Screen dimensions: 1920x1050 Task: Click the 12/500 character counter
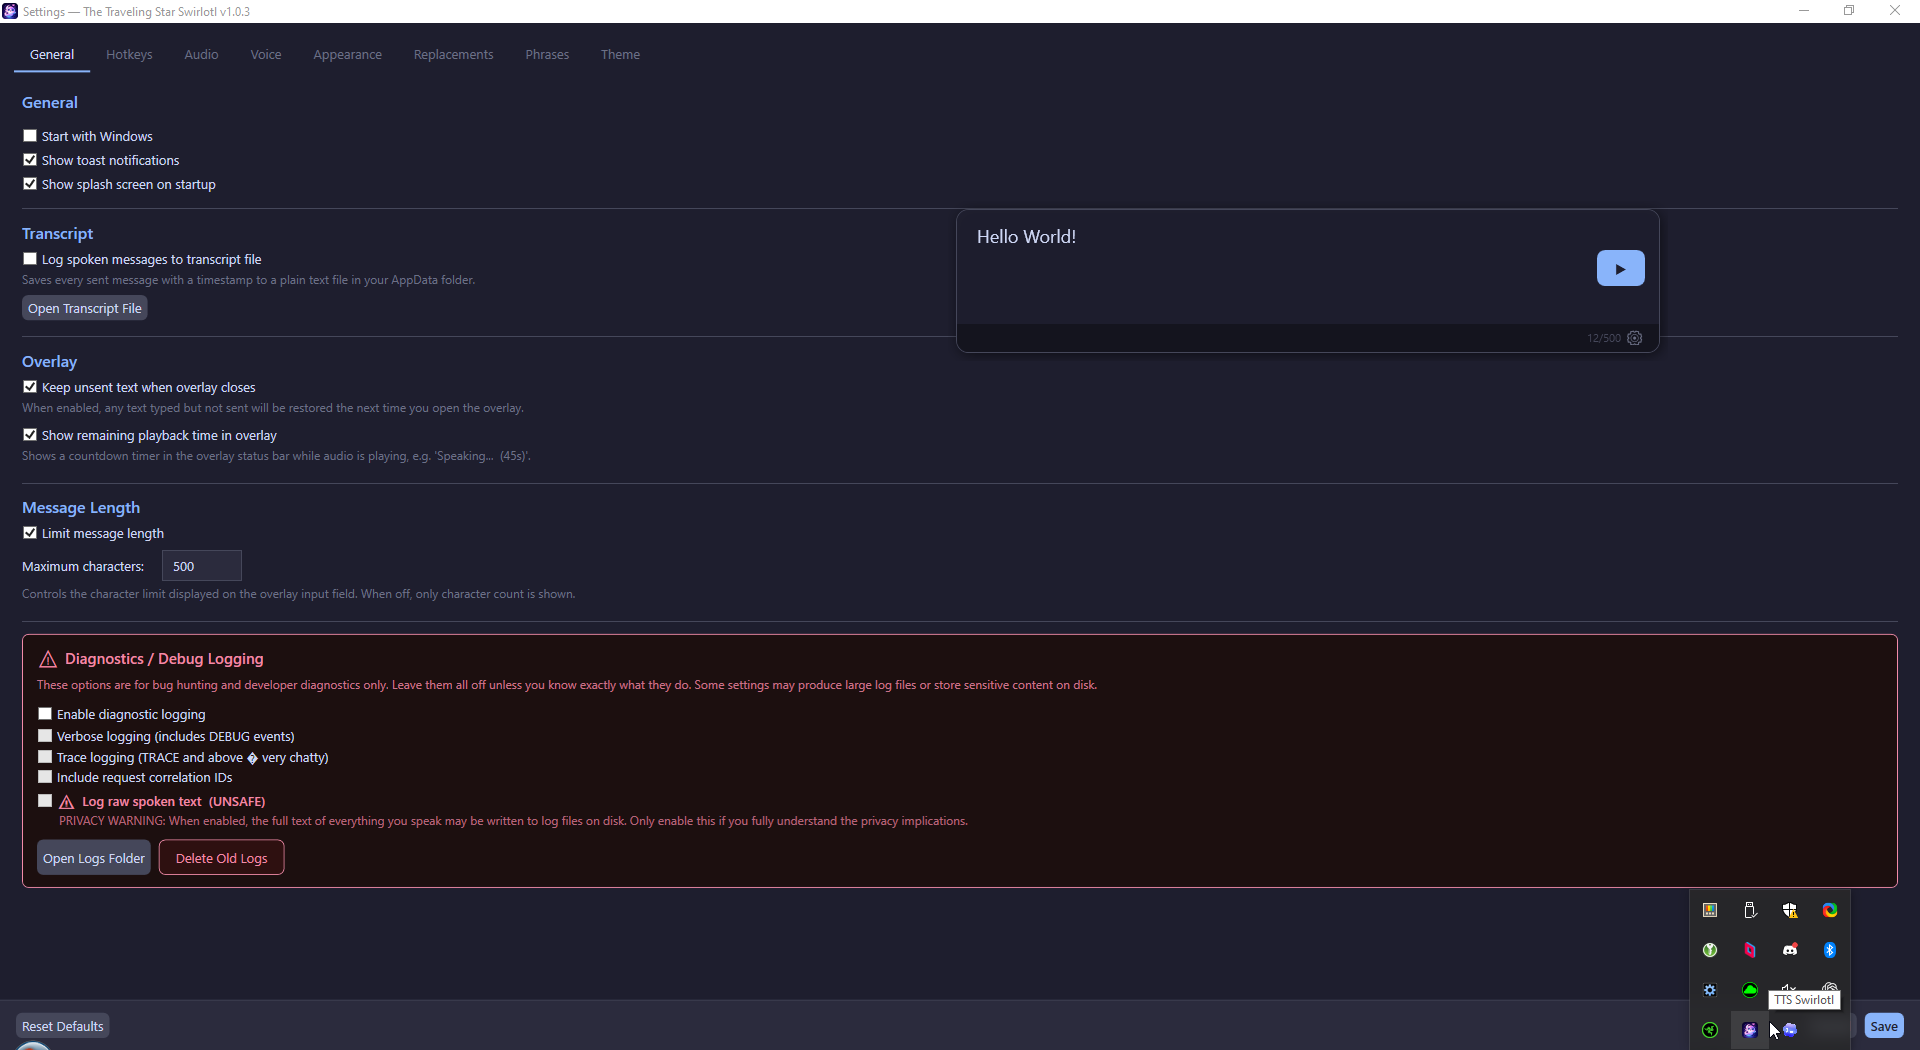(x=1603, y=338)
